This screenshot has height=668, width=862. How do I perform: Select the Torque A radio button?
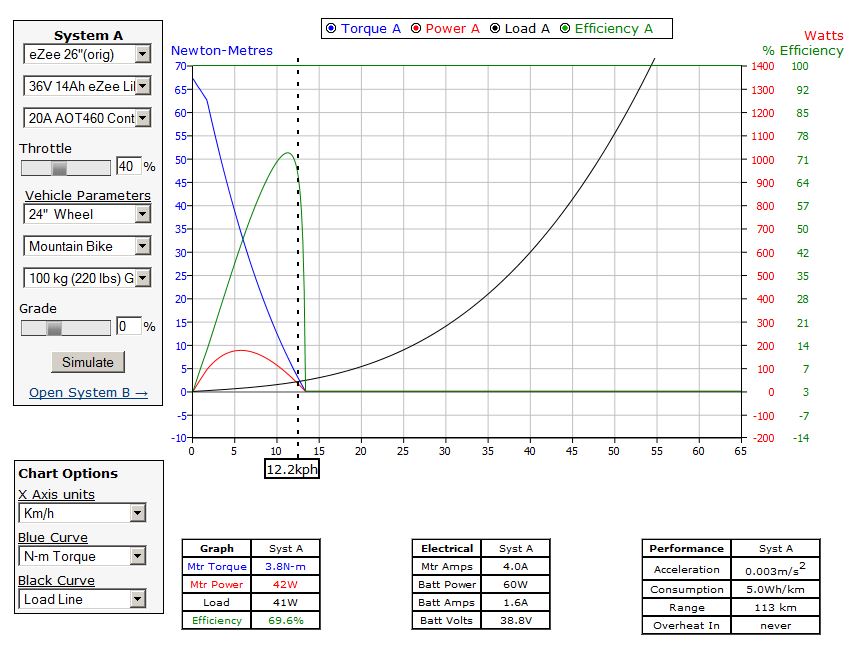click(331, 29)
